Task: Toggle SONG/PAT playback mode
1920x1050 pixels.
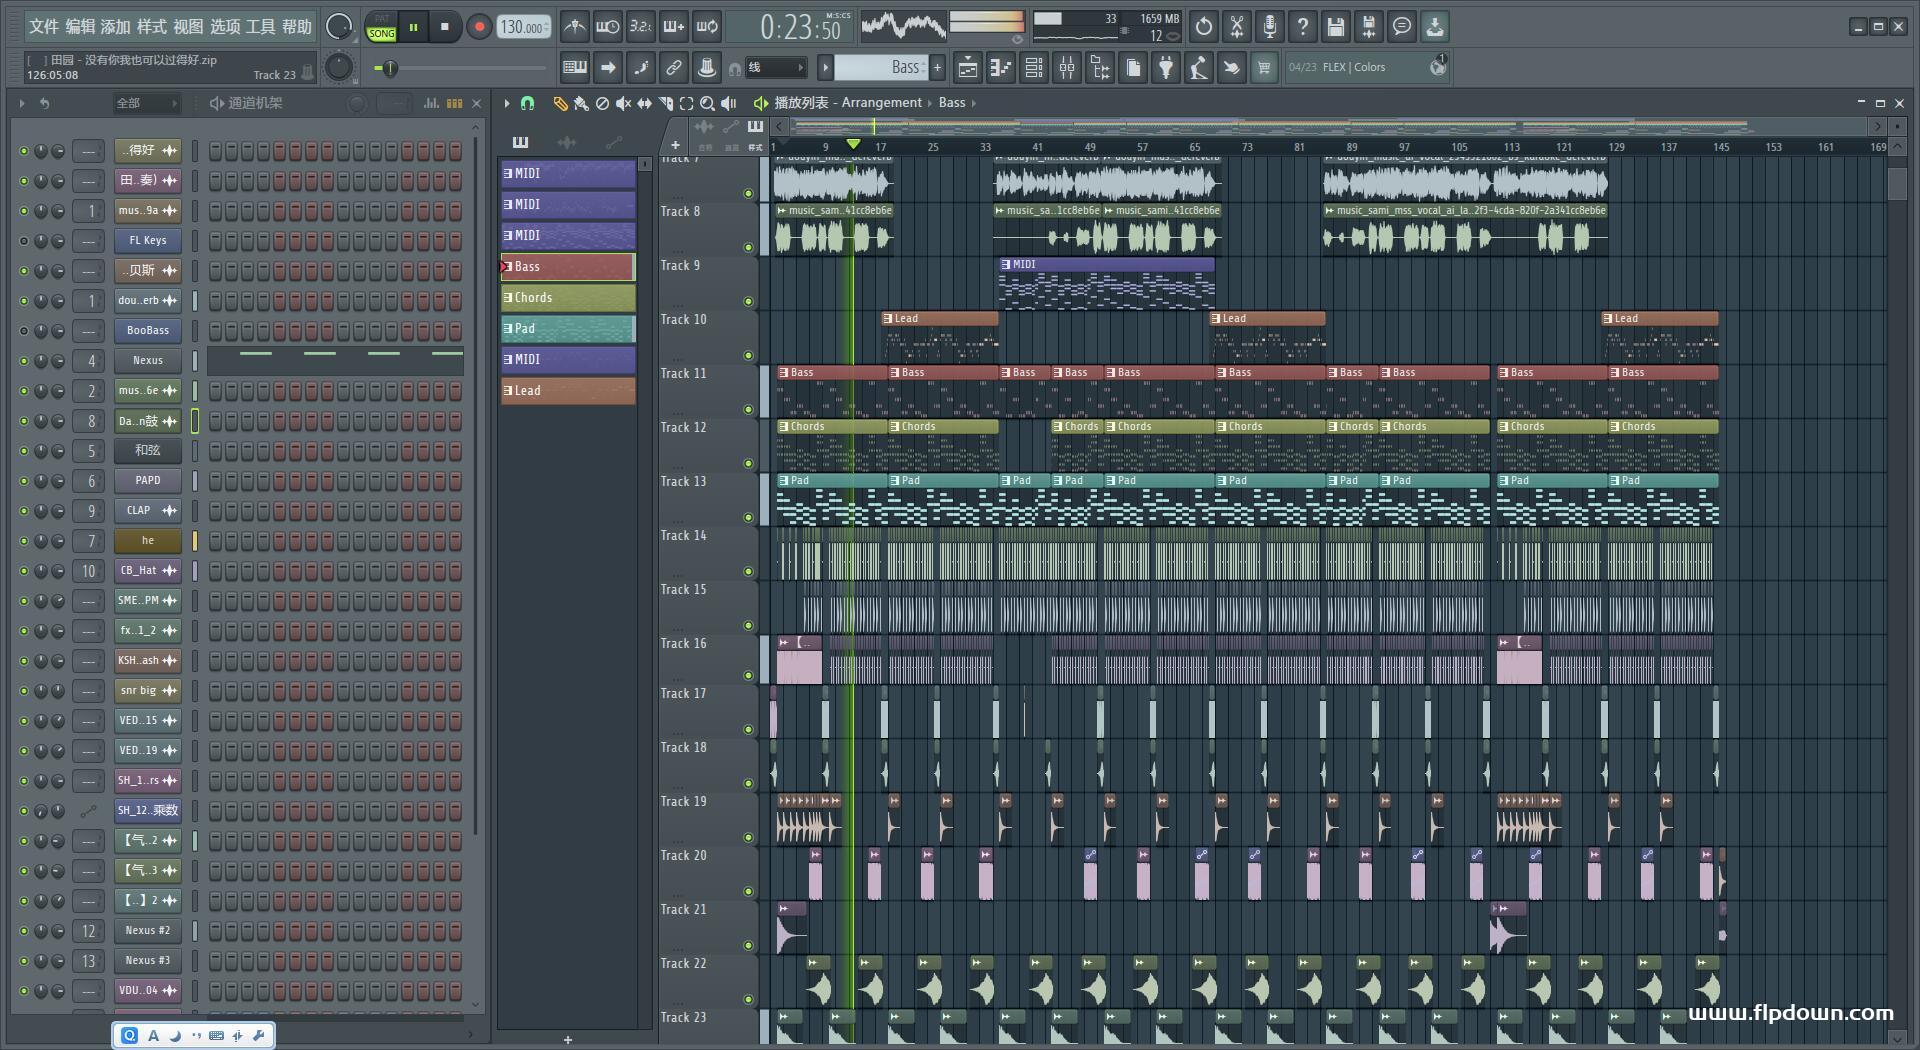Action: tap(382, 27)
